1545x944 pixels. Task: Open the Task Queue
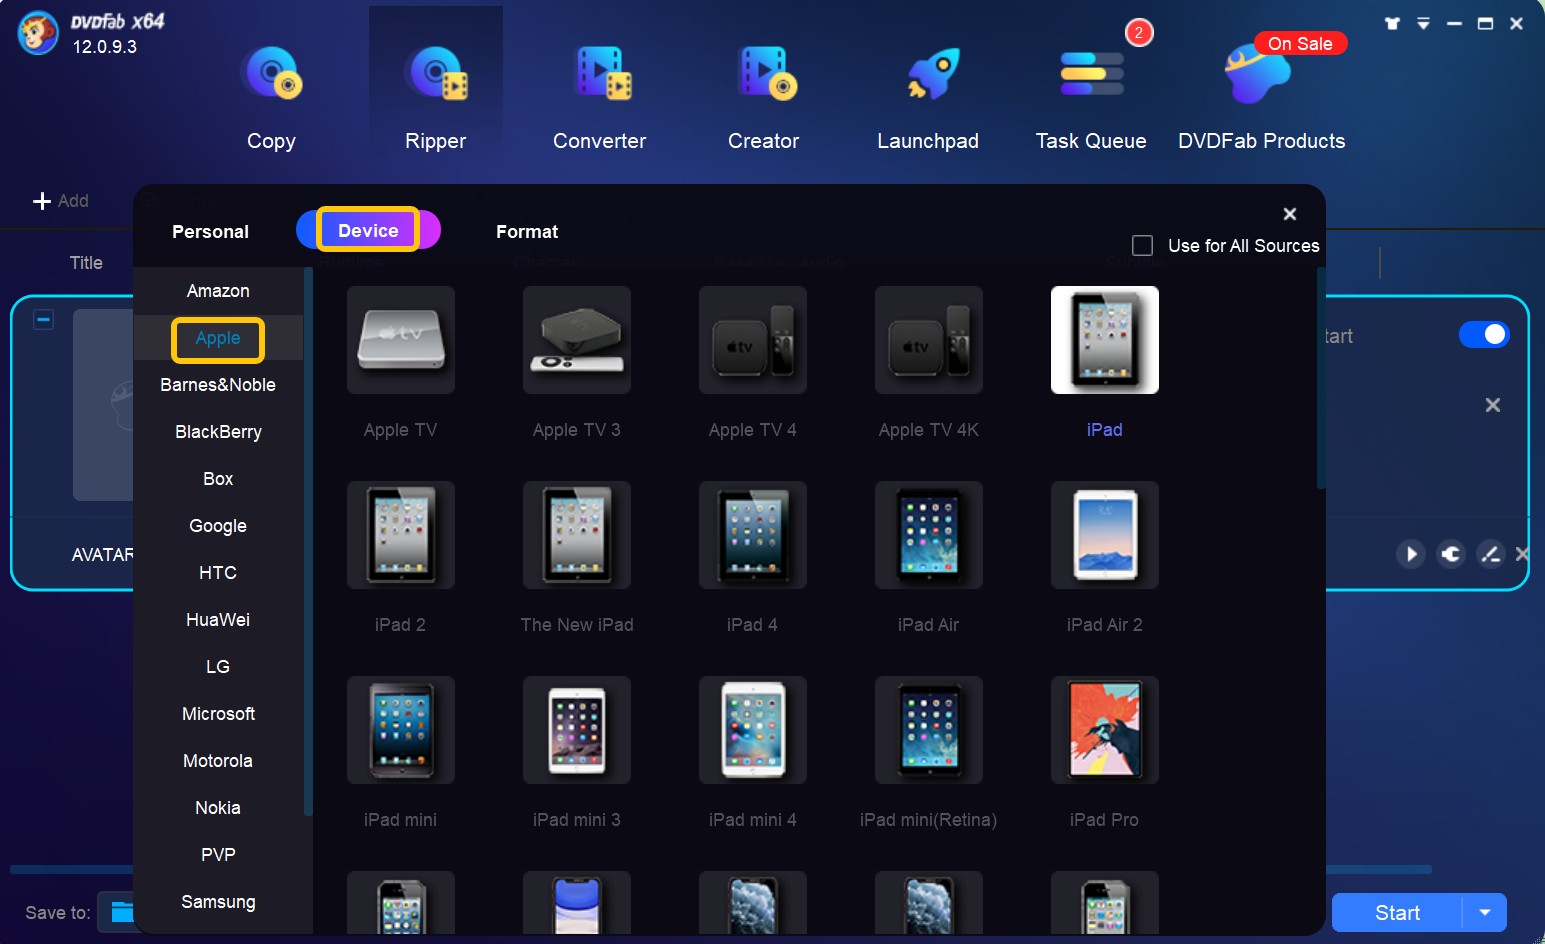click(x=1091, y=99)
